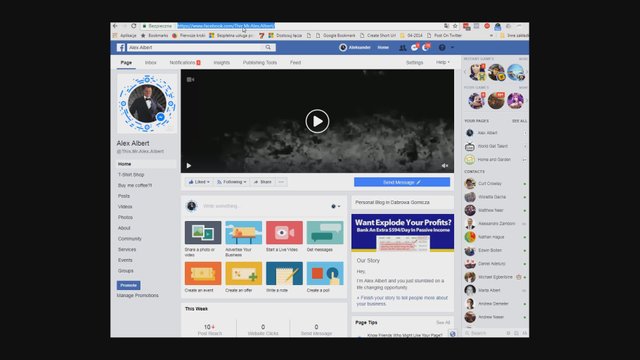Open the friend requests icon
Screen dimensions: 640x360
(x=402, y=48)
